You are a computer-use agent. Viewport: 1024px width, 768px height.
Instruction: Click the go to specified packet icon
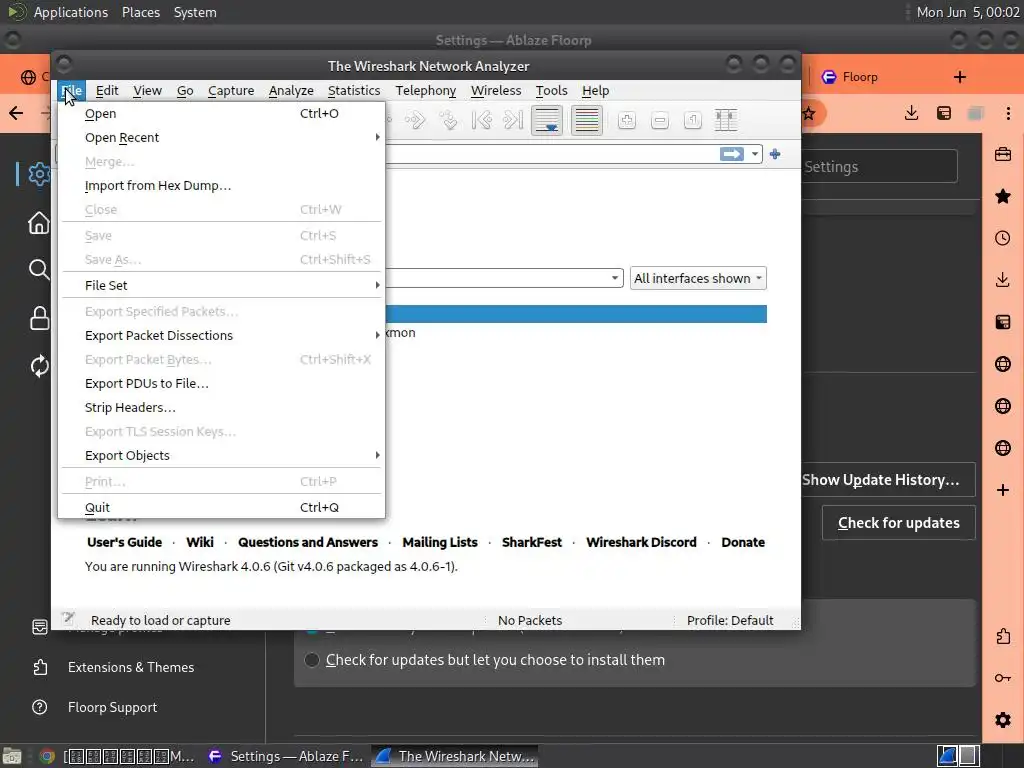pyautogui.click(x=448, y=120)
